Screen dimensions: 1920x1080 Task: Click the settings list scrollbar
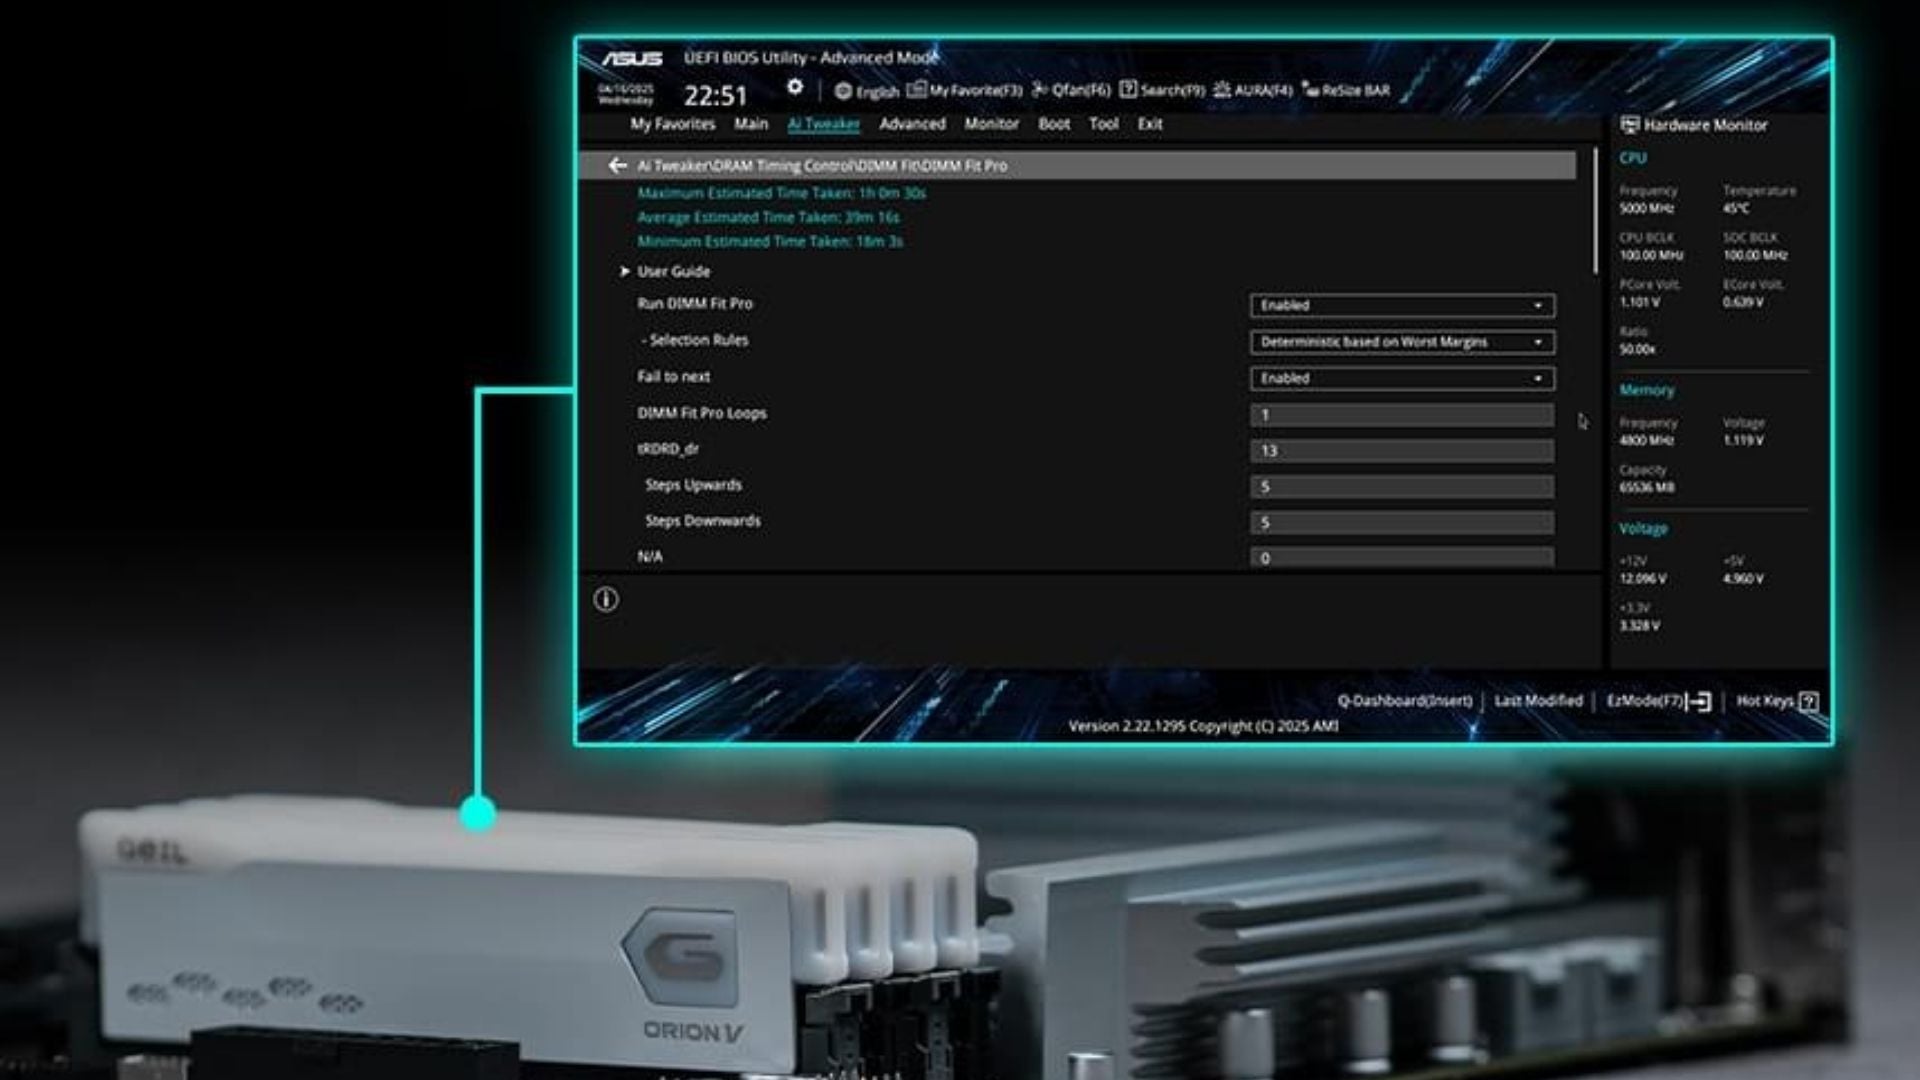[x=1595, y=210]
